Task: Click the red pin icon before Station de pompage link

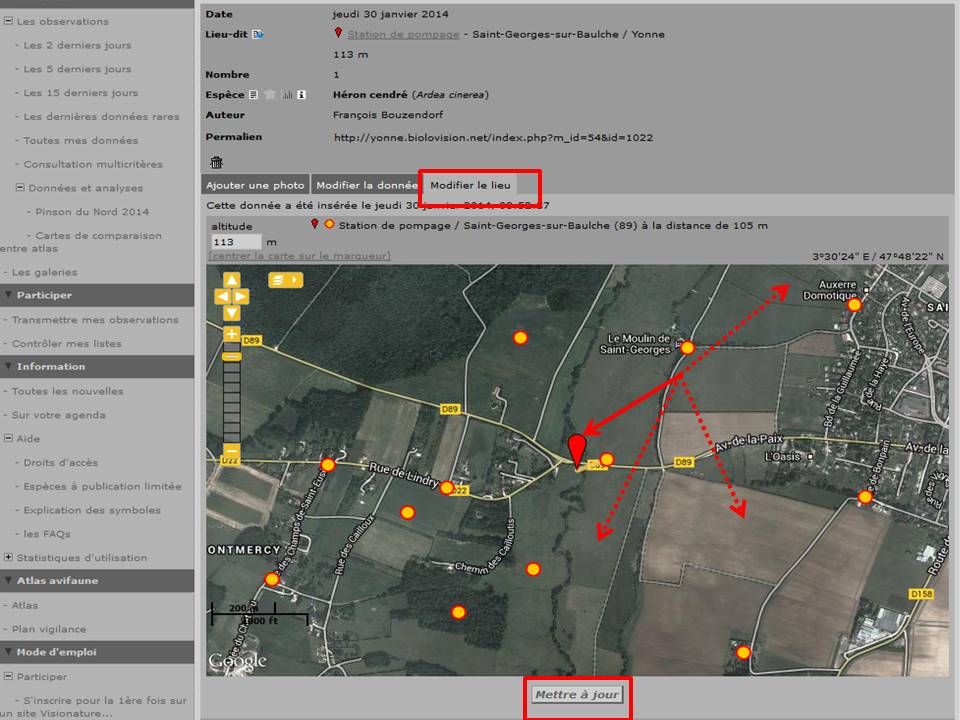Action: 338,33
